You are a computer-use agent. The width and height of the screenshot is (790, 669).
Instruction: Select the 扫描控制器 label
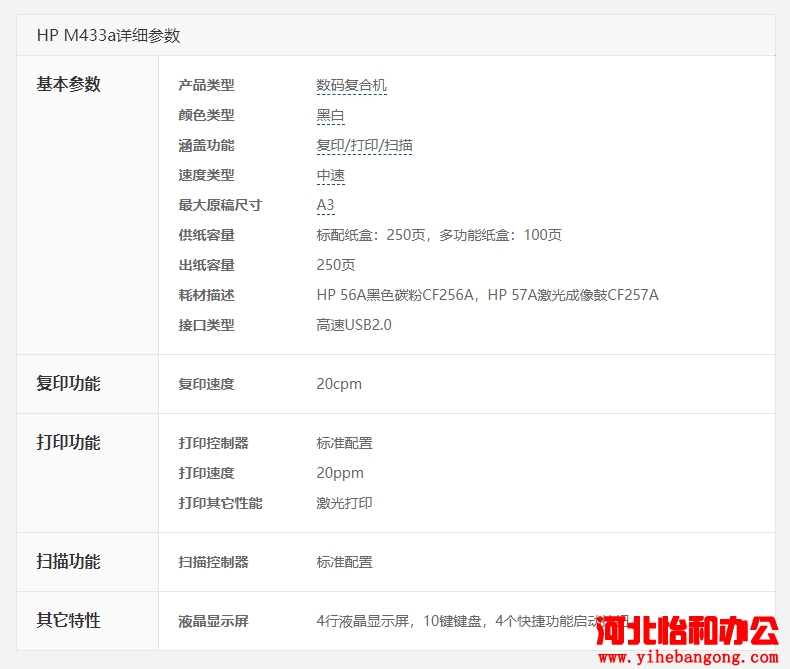point(214,562)
